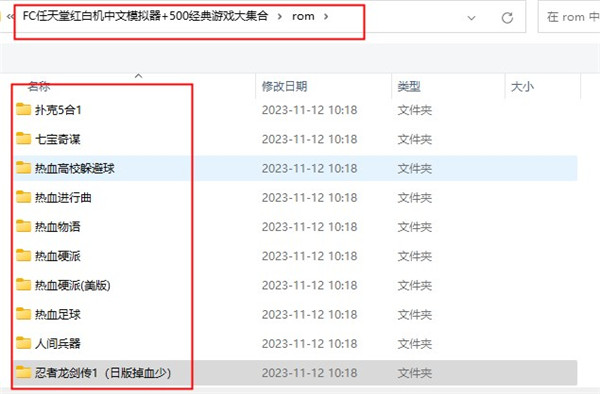This screenshot has width=600, height=394.
Task: Expand chevron between parent folder and rom
Action: pyautogui.click(x=280, y=16)
